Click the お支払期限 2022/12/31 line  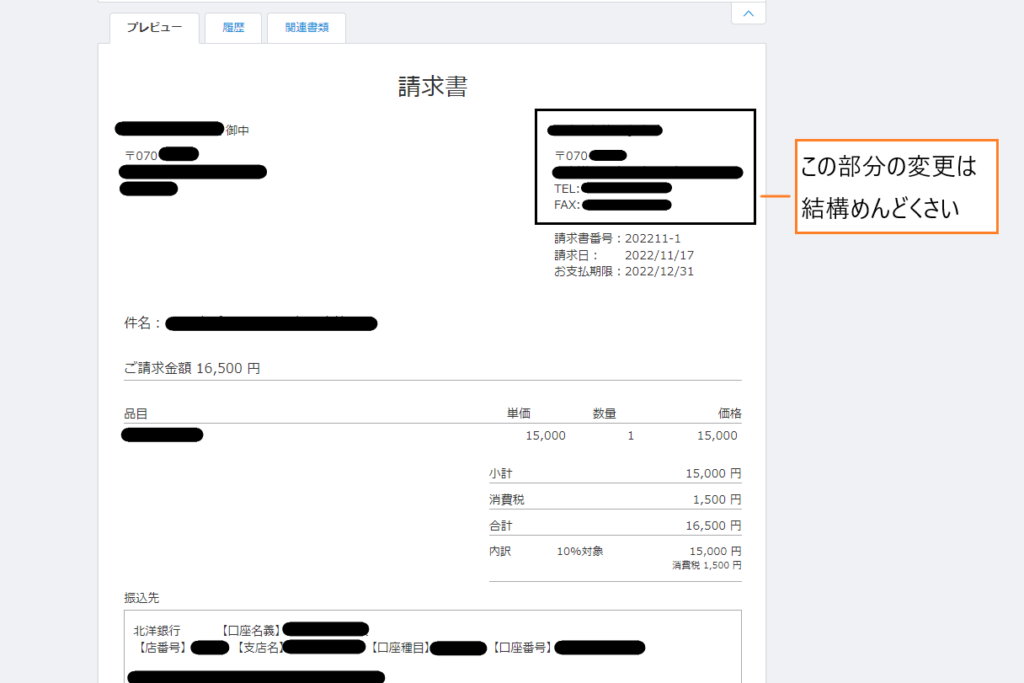[624, 271]
